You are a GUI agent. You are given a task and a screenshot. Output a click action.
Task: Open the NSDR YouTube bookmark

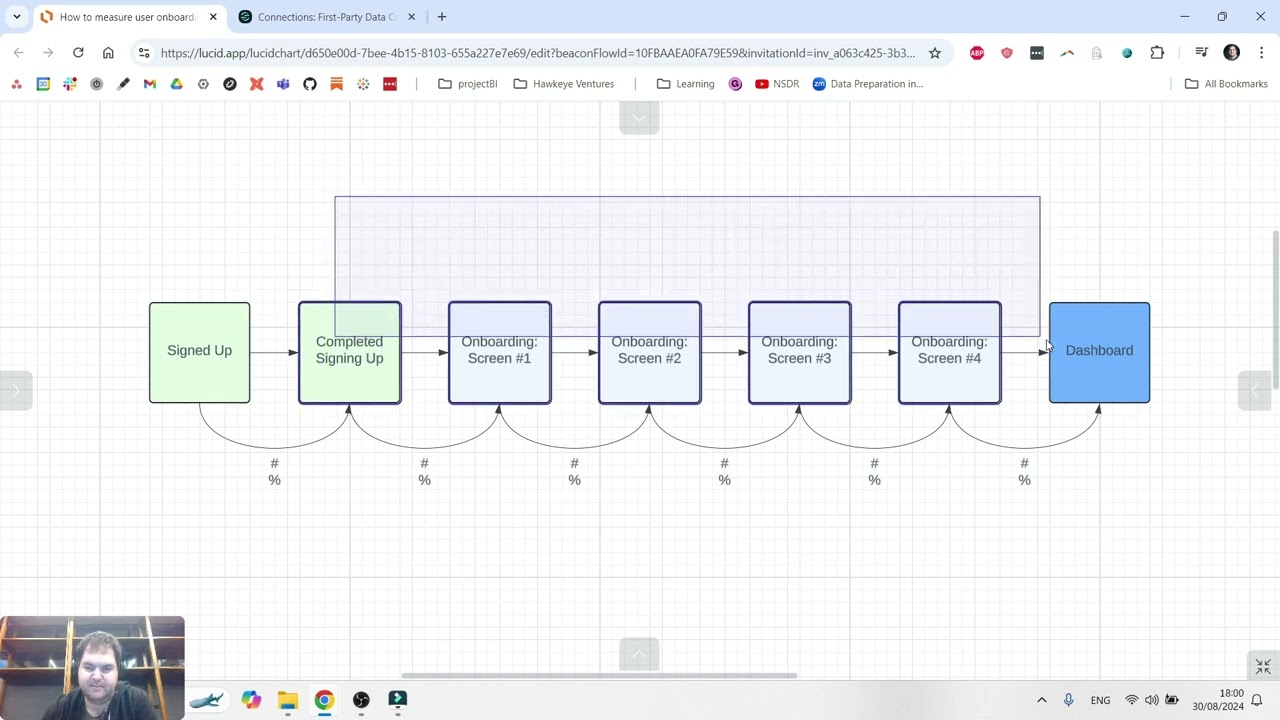(777, 84)
